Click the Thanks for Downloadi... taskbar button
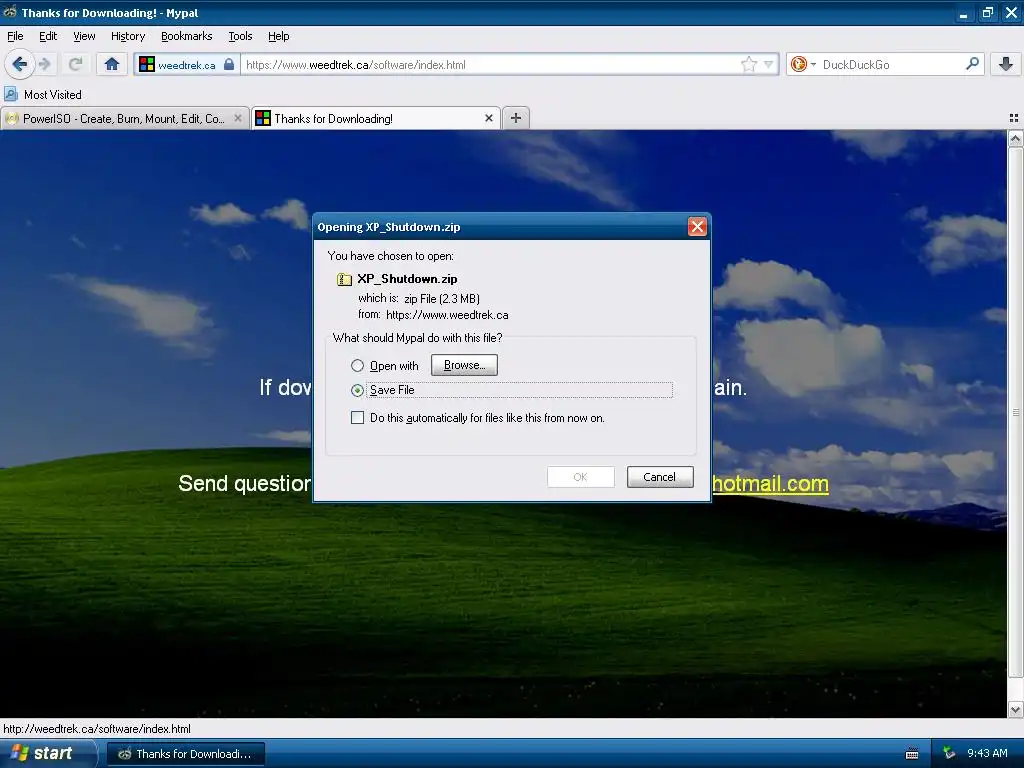 coord(185,754)
